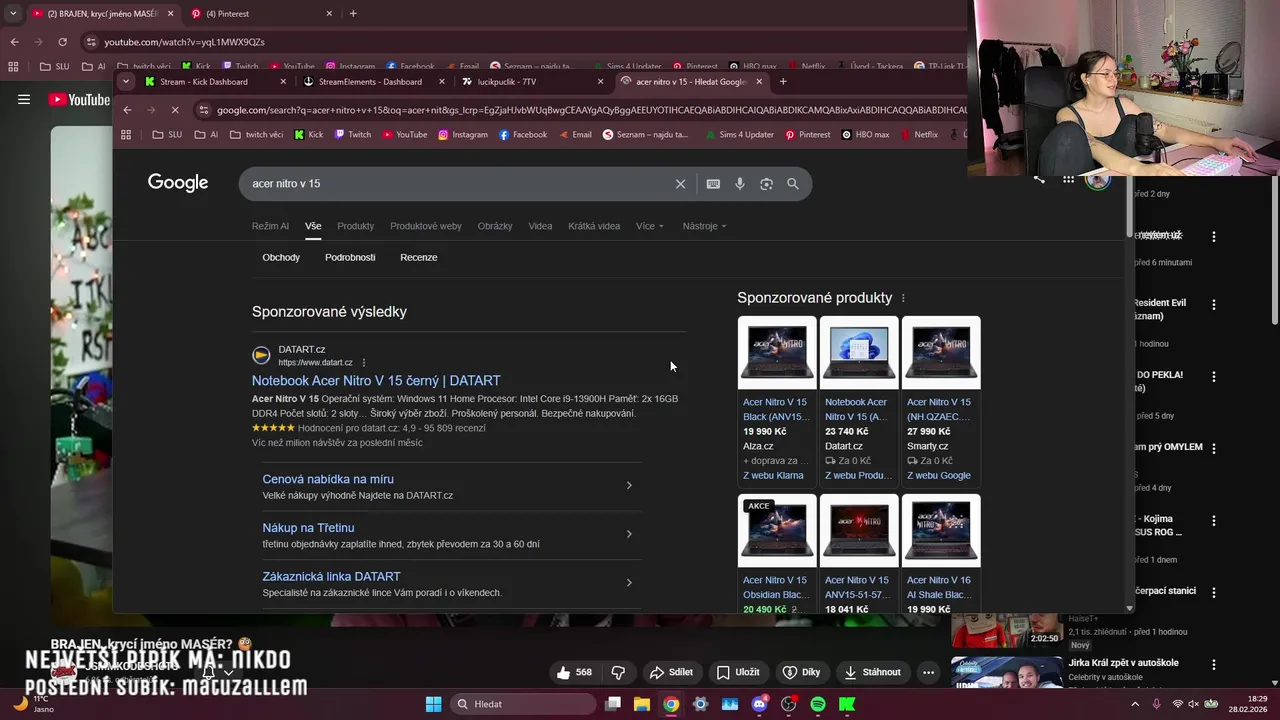Open Sims 4 Updater bookmark in front window
1280x720 pixels.
pyautogui.click(x=740, y=134)
